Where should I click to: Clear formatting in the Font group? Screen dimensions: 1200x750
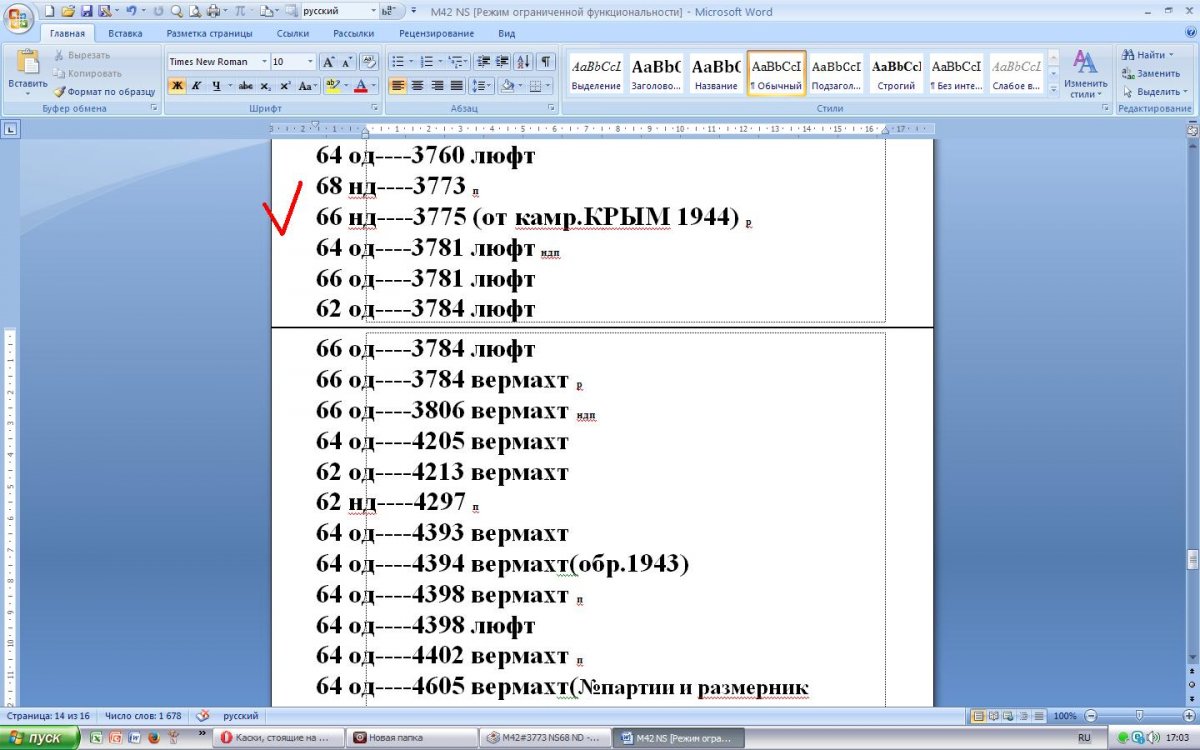pos(368,61)
